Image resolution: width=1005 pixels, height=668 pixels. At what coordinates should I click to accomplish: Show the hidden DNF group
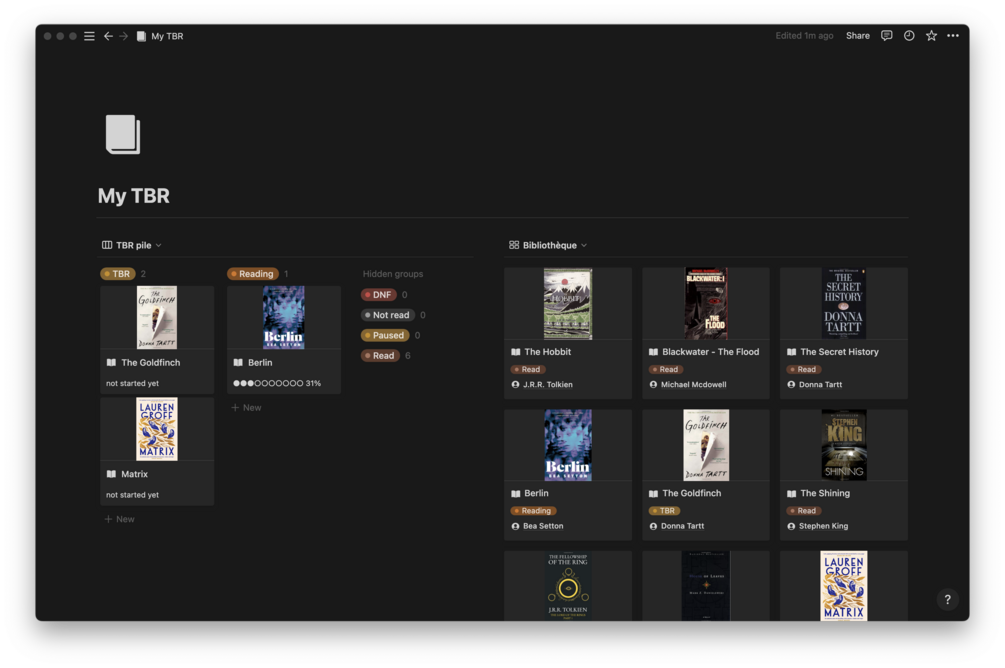click(x=379, y=295)
